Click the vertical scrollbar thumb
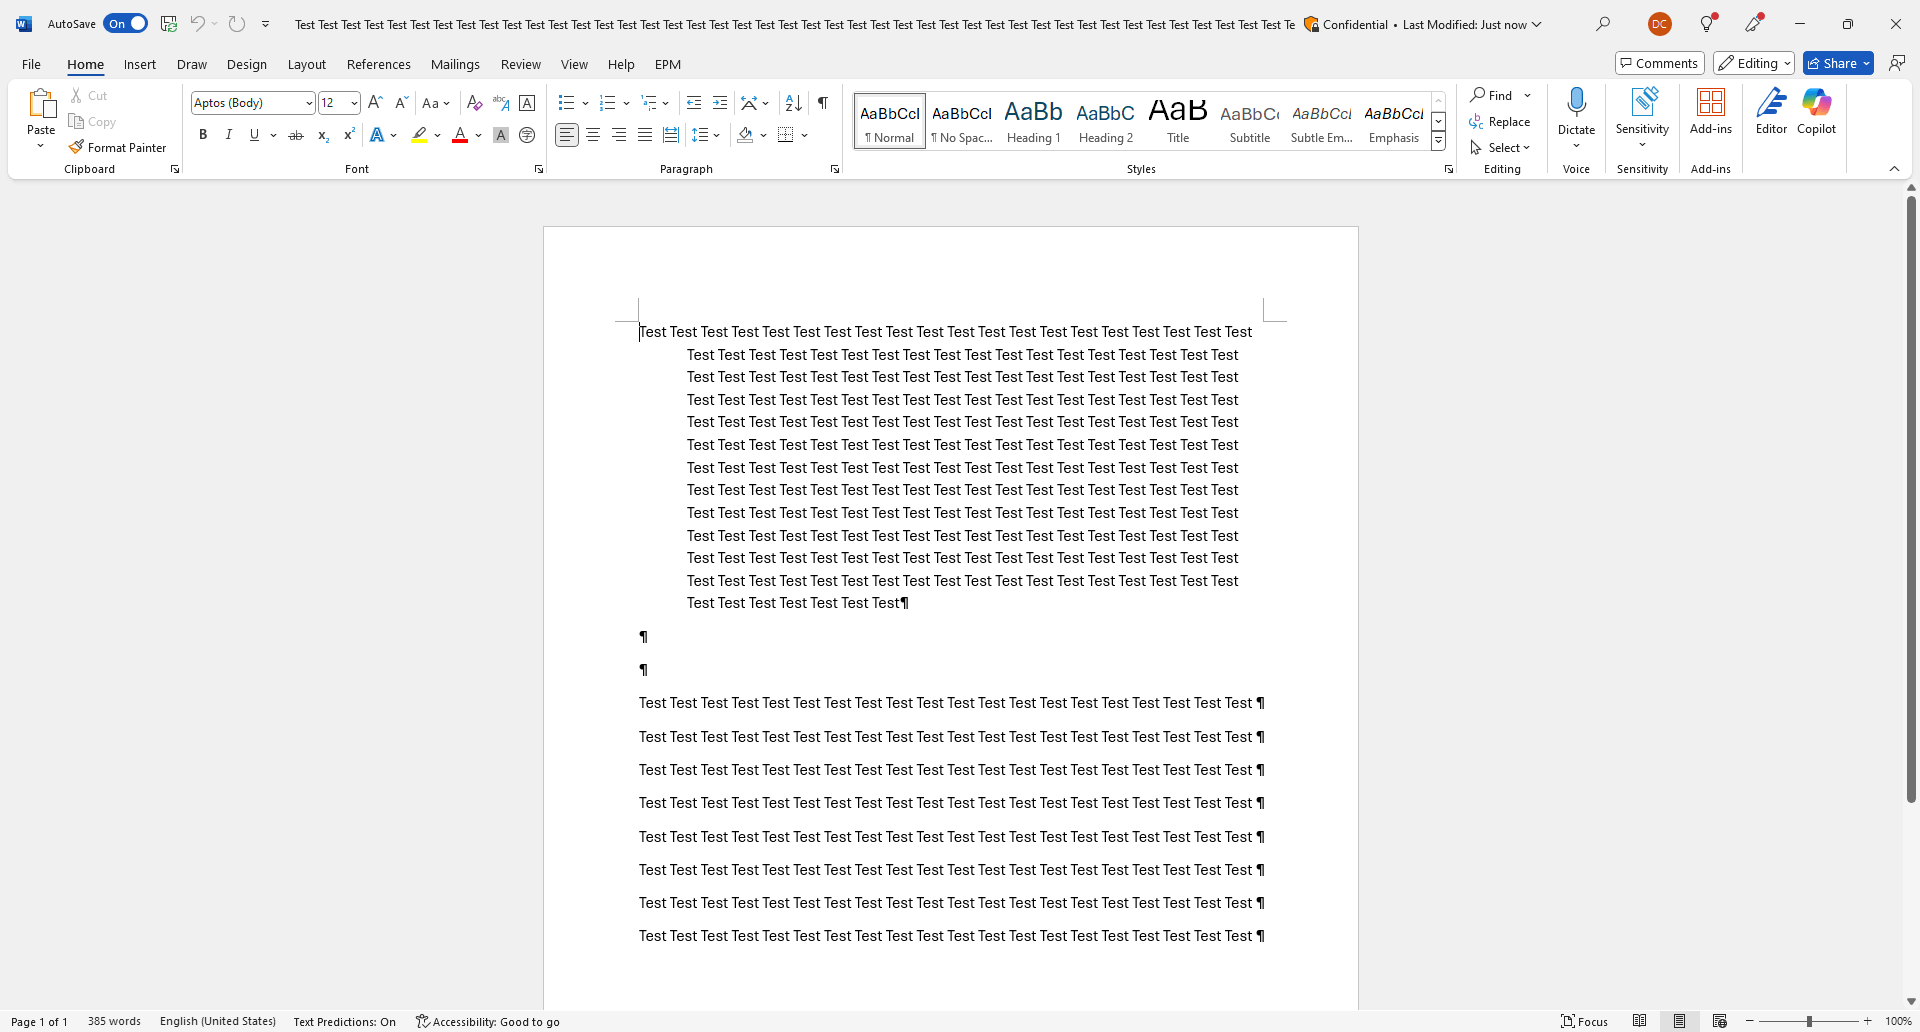The width and height of the screenshot is (1920, 1032). click(1911, 498)
